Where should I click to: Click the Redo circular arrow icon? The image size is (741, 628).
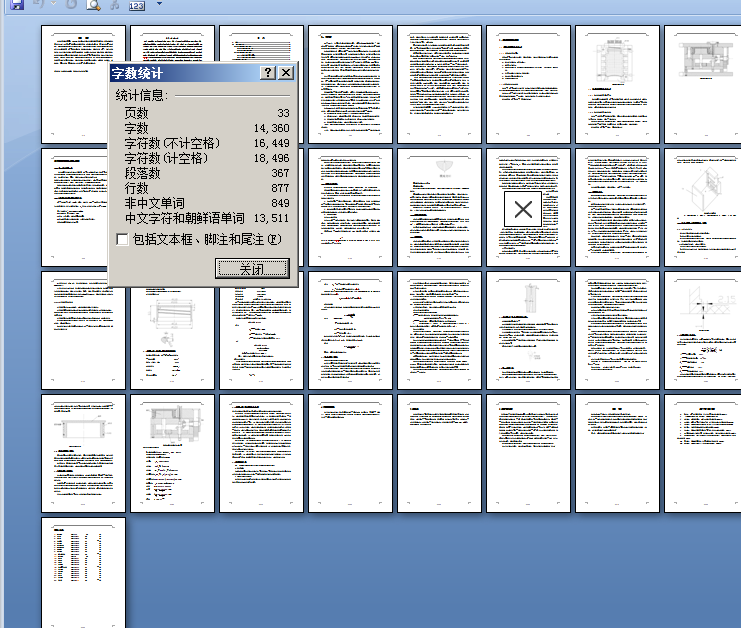click(71, 4)
